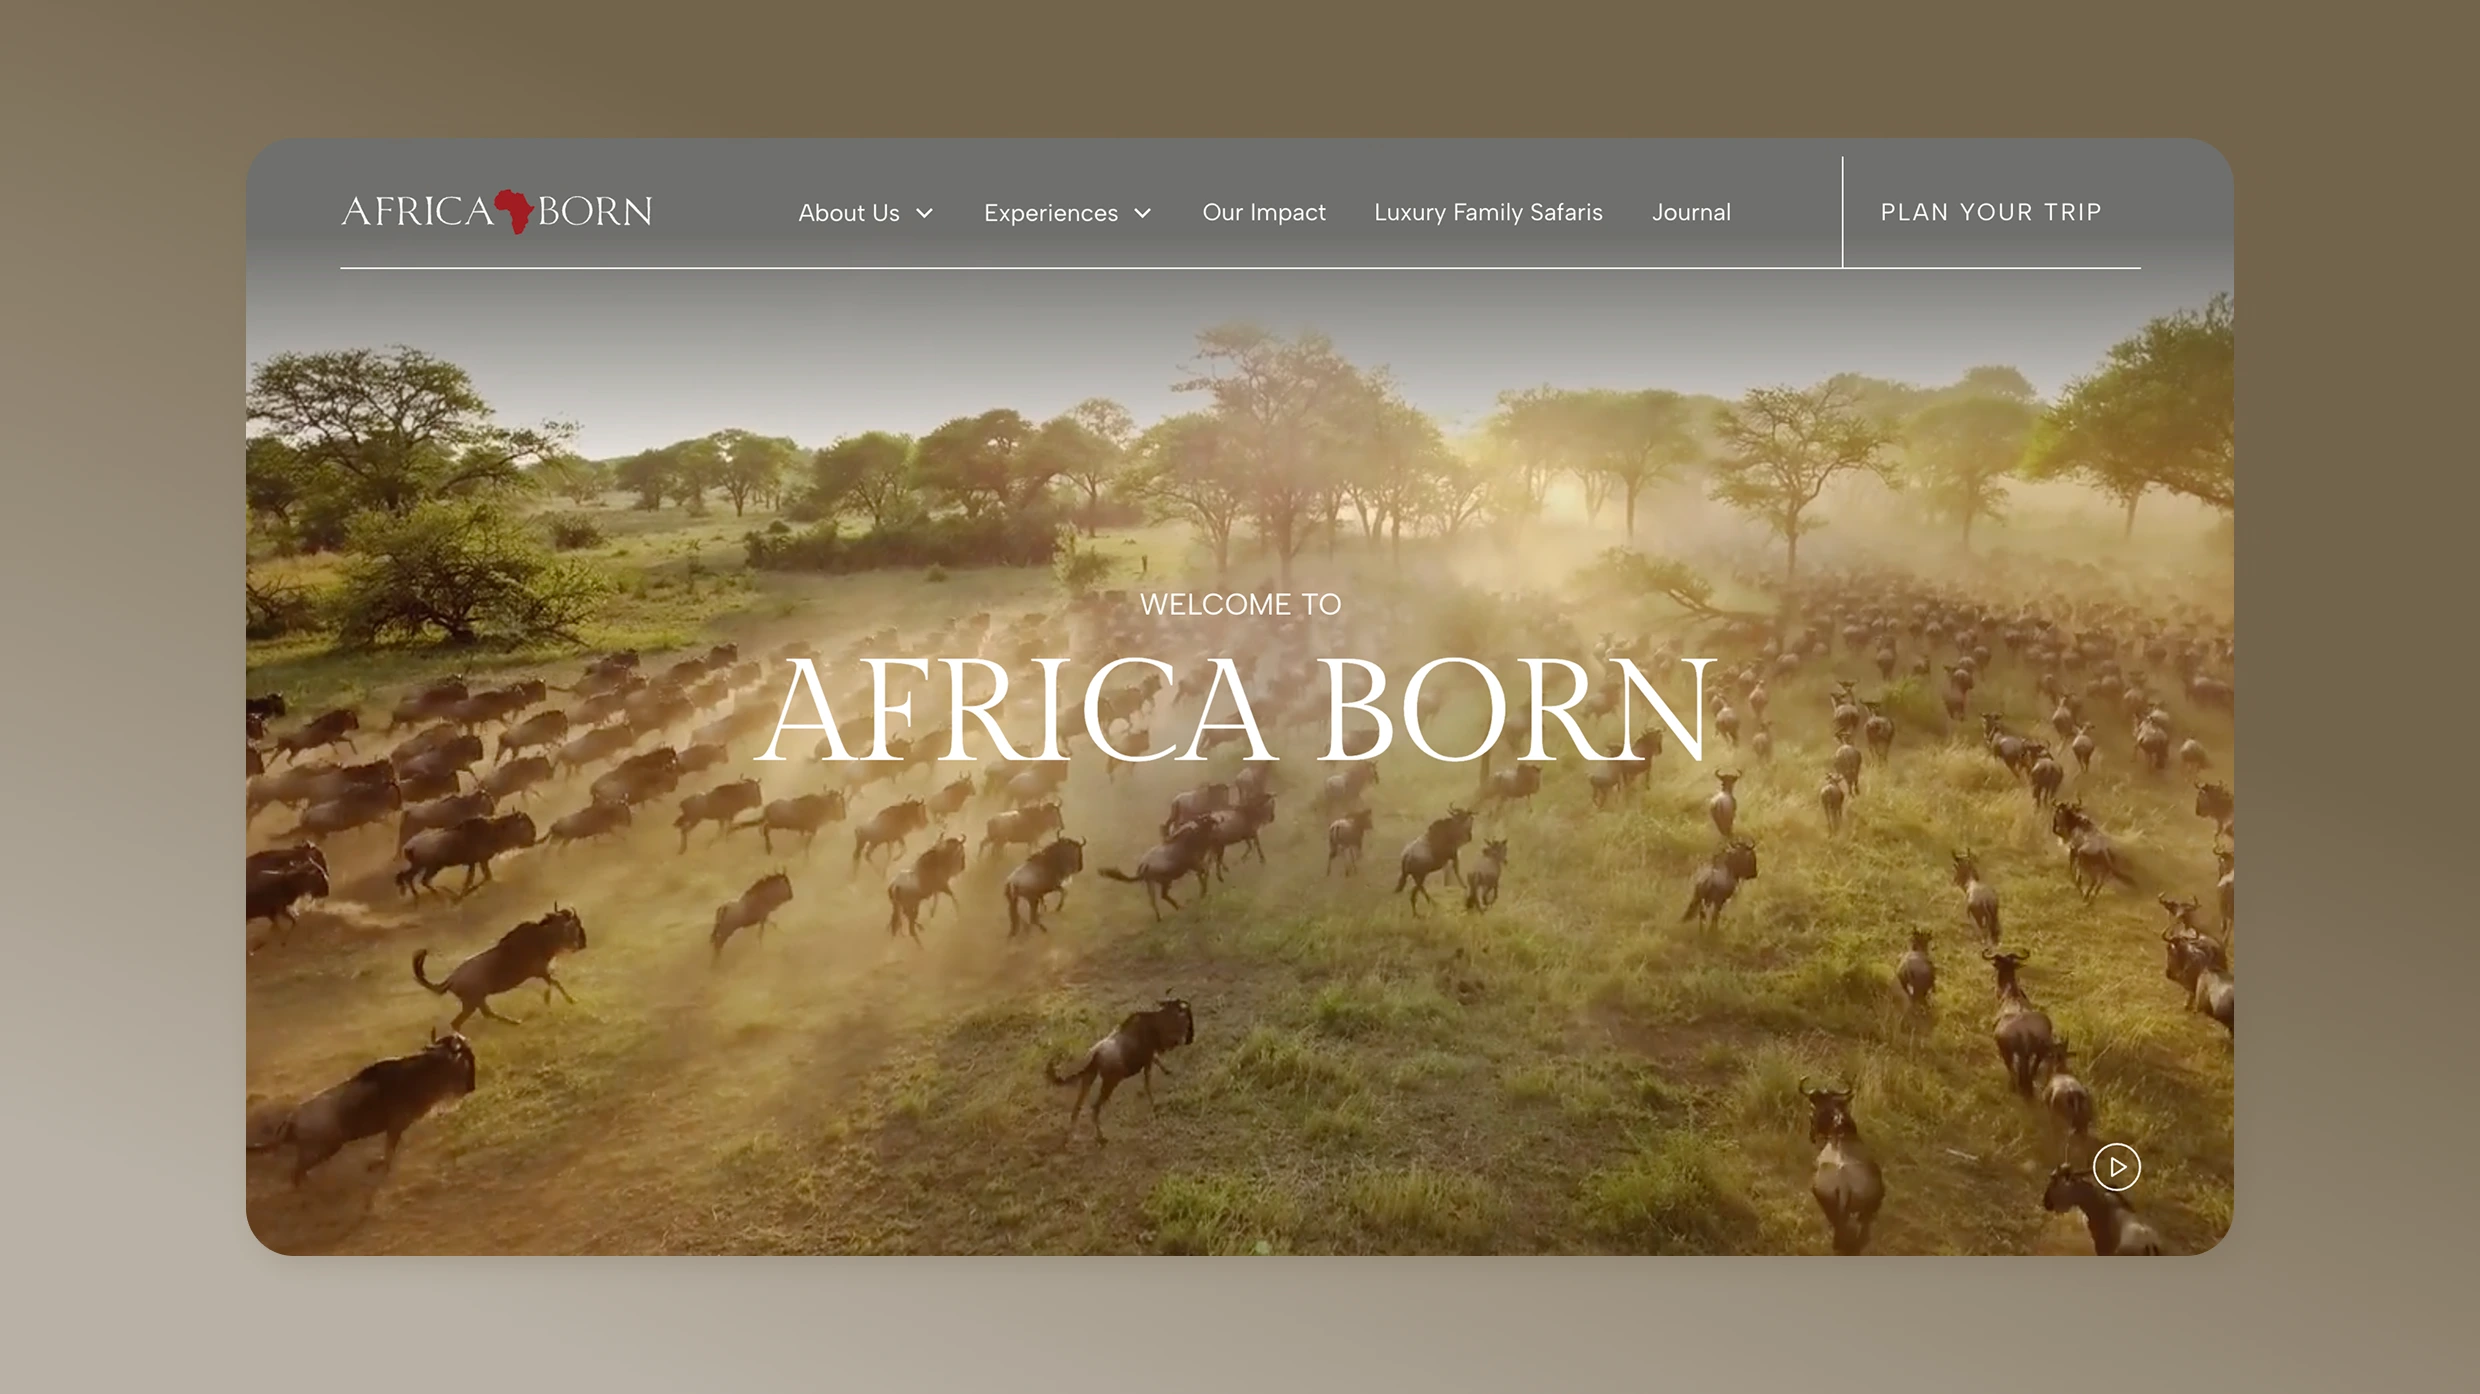2480x1394 pixels.
Task: Expand the Experiences chevron arrow
Action: tap(1143, 213)
